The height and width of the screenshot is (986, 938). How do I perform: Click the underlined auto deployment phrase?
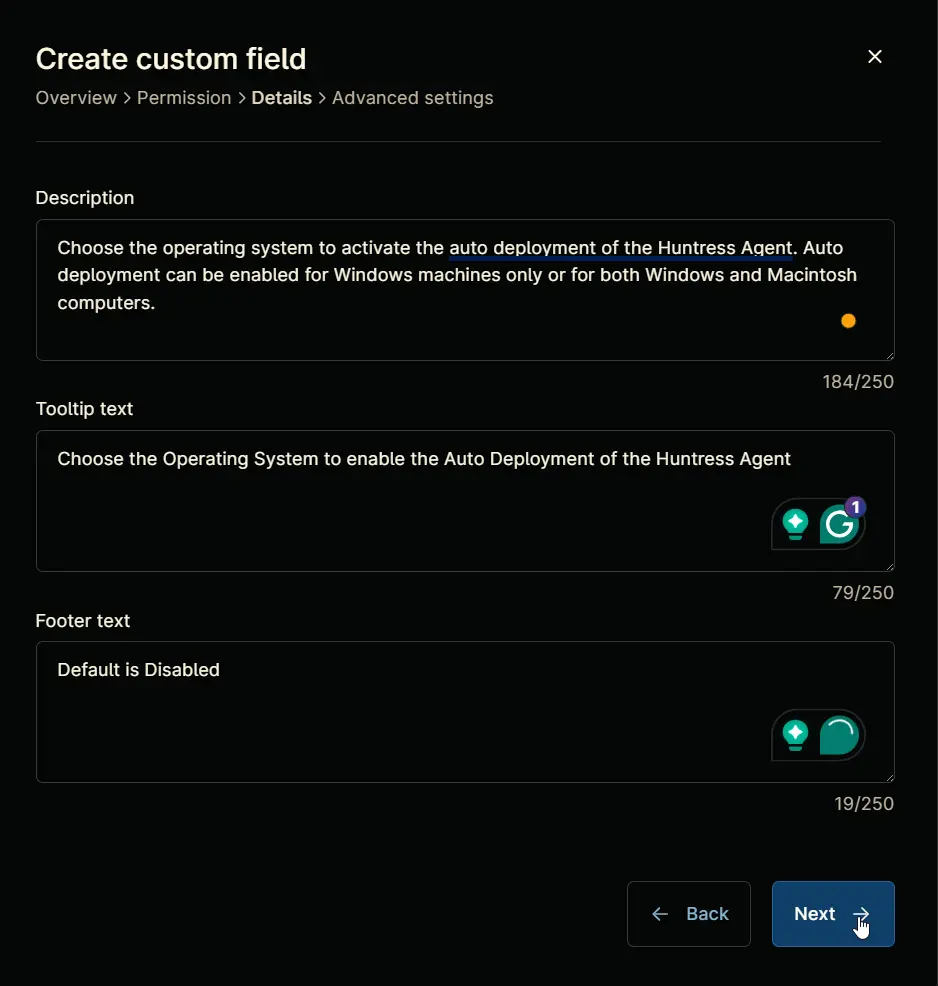click(x=621, y=248)
